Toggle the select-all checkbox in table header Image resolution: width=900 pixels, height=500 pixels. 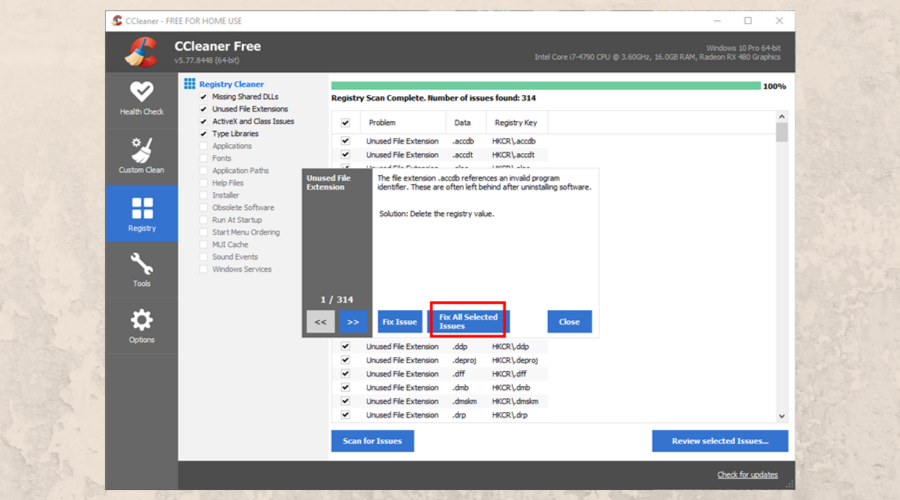[345, 123]
